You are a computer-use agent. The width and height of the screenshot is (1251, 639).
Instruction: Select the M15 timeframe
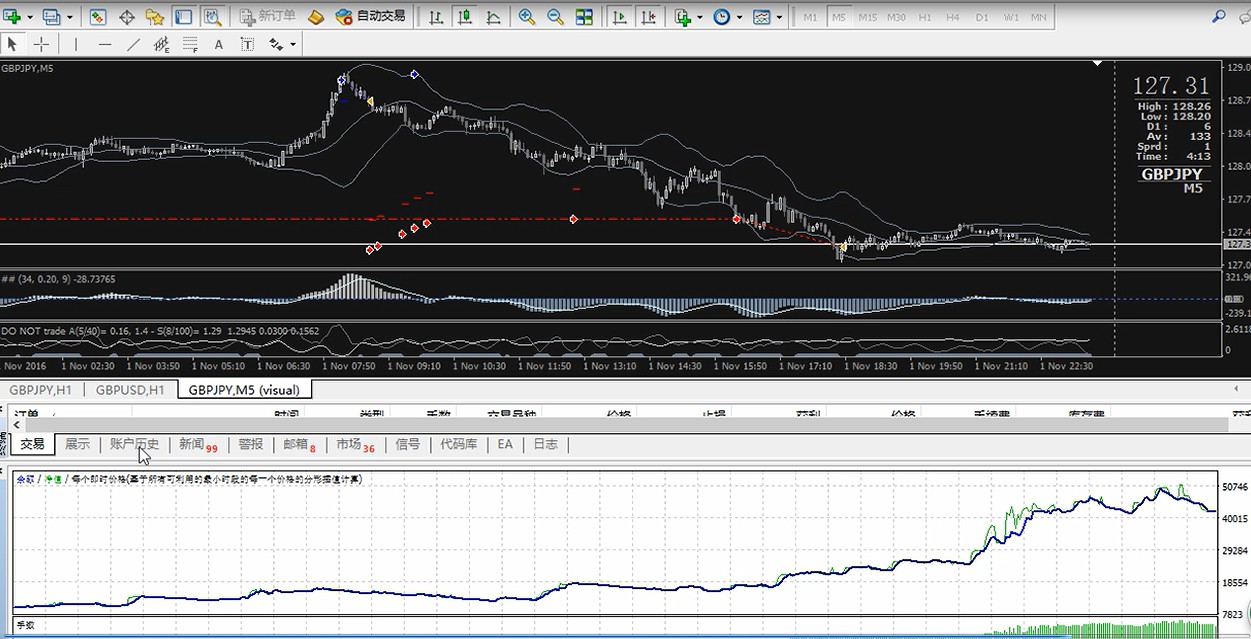pyautogui.click(x=867, y=17)
